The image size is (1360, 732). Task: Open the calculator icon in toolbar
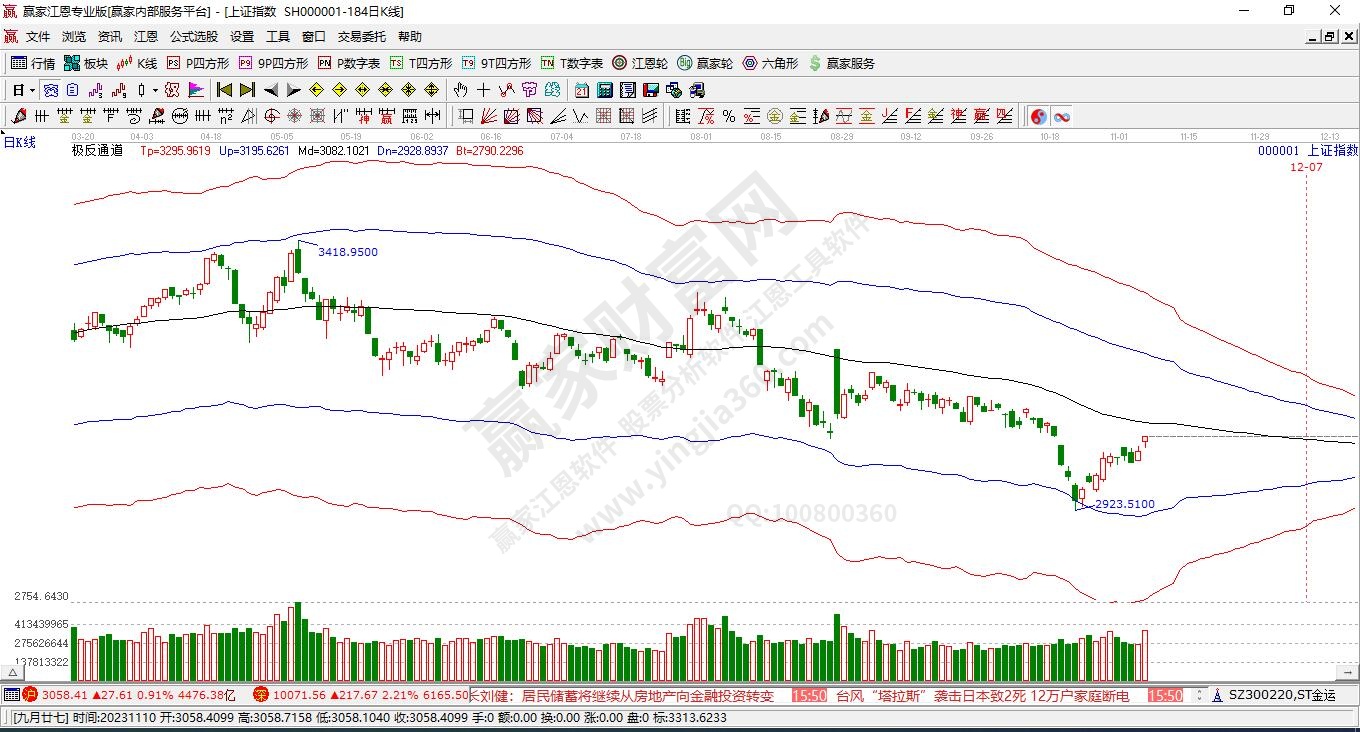click(604, 90)
